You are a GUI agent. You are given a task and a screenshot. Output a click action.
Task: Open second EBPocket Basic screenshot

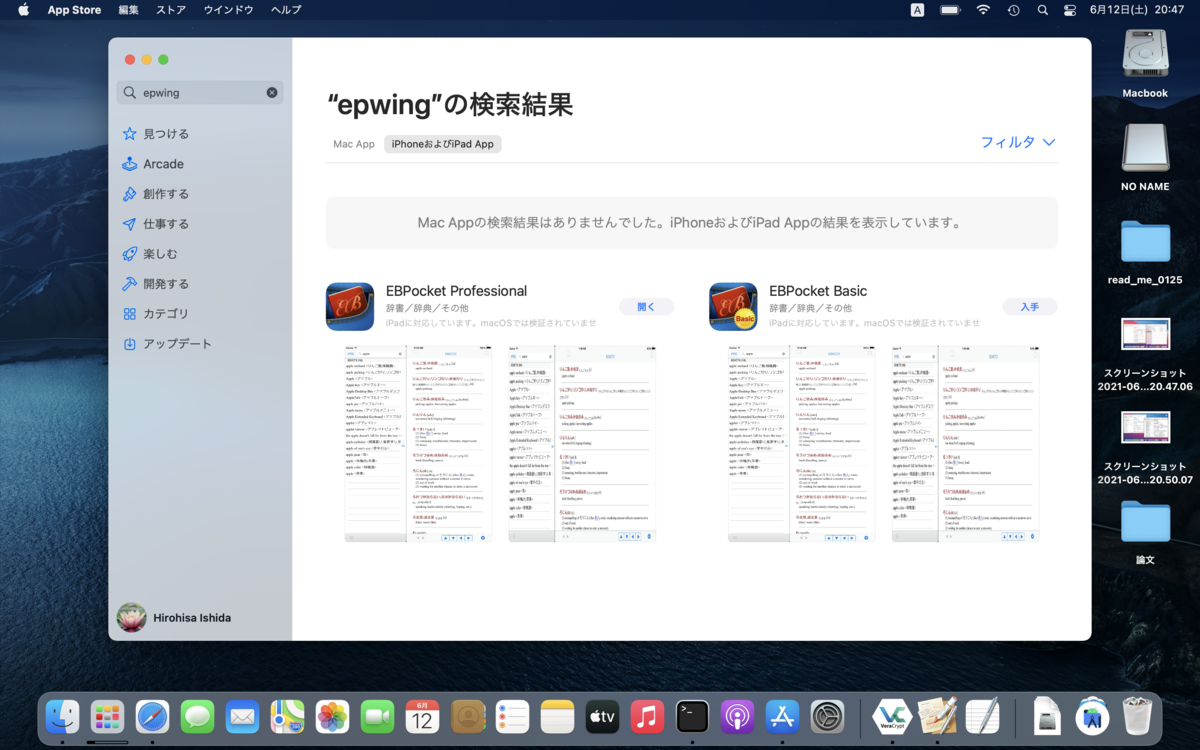pyautogui.click(x=965, y=444)
